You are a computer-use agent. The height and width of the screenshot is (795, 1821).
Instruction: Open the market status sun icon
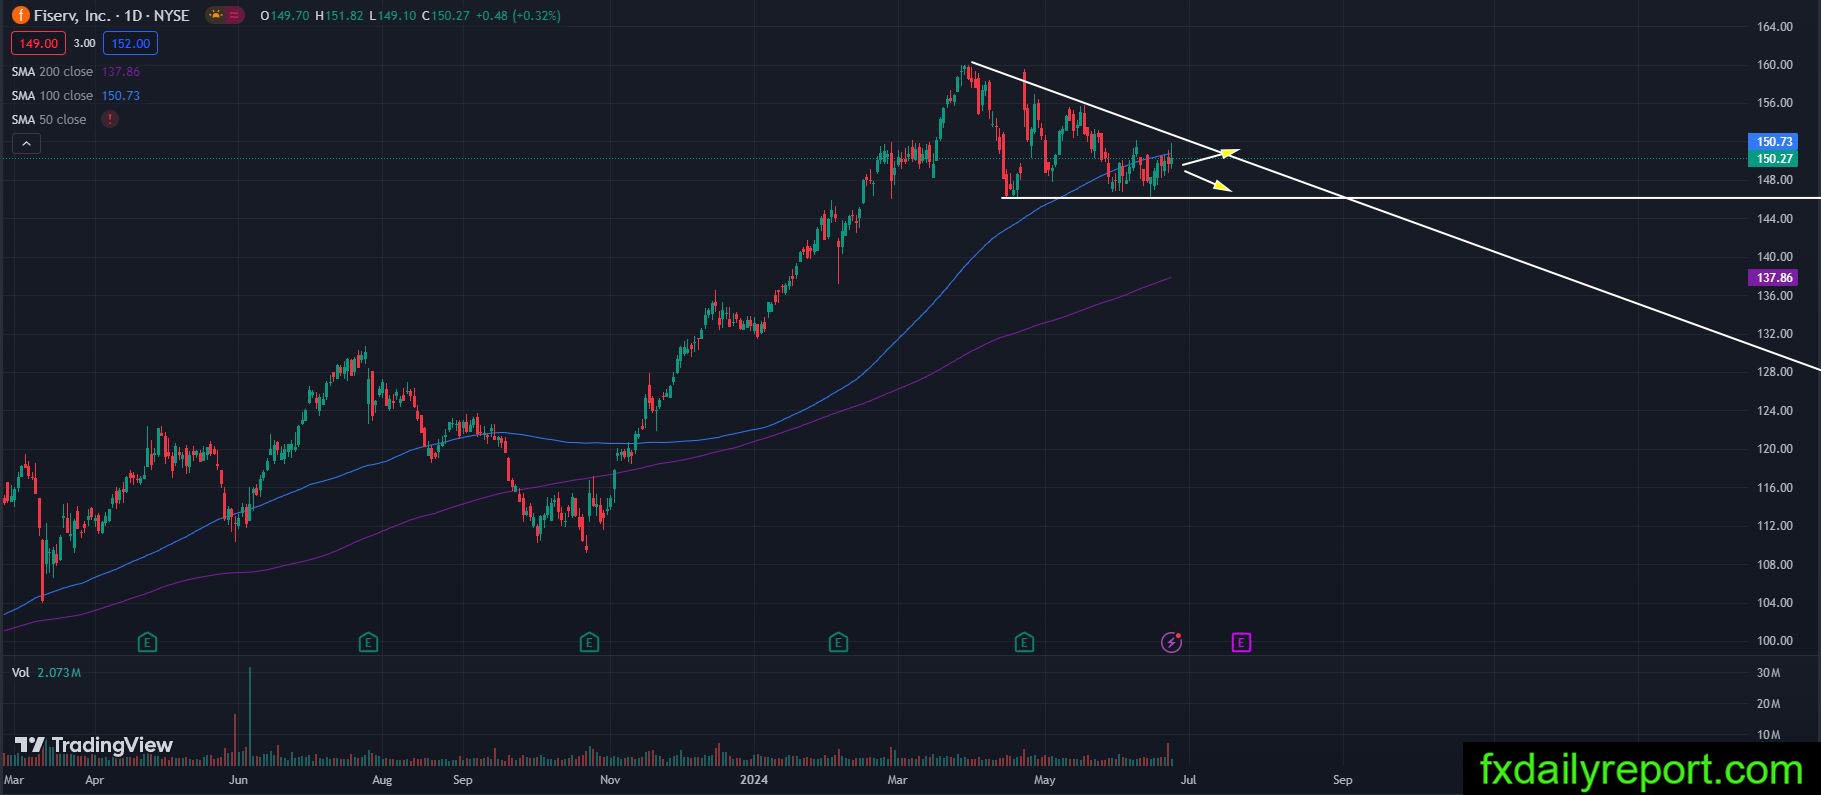pyautogui.click(x=216, y=15)
